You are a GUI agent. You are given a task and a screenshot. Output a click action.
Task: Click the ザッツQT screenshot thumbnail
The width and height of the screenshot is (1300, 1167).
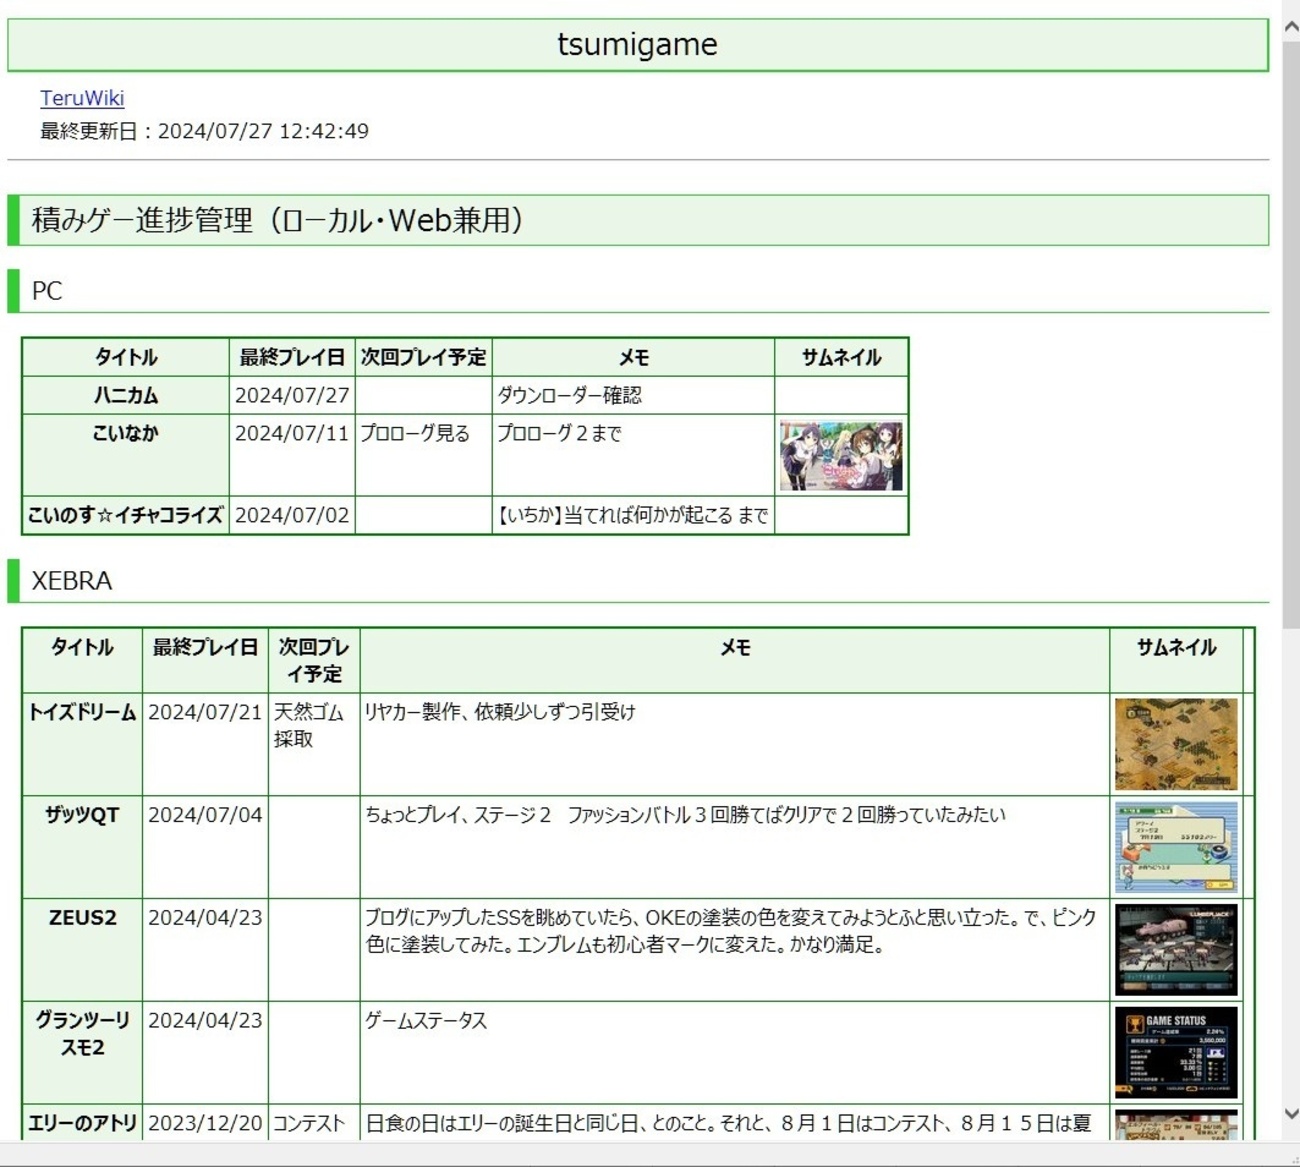tap(1175, 847)
